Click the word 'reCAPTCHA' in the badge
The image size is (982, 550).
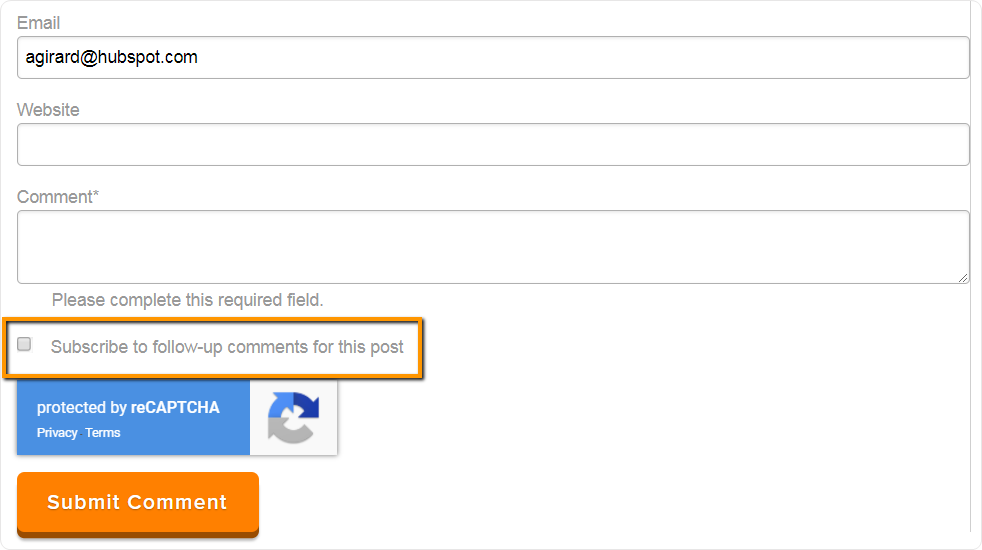[175, 408]
